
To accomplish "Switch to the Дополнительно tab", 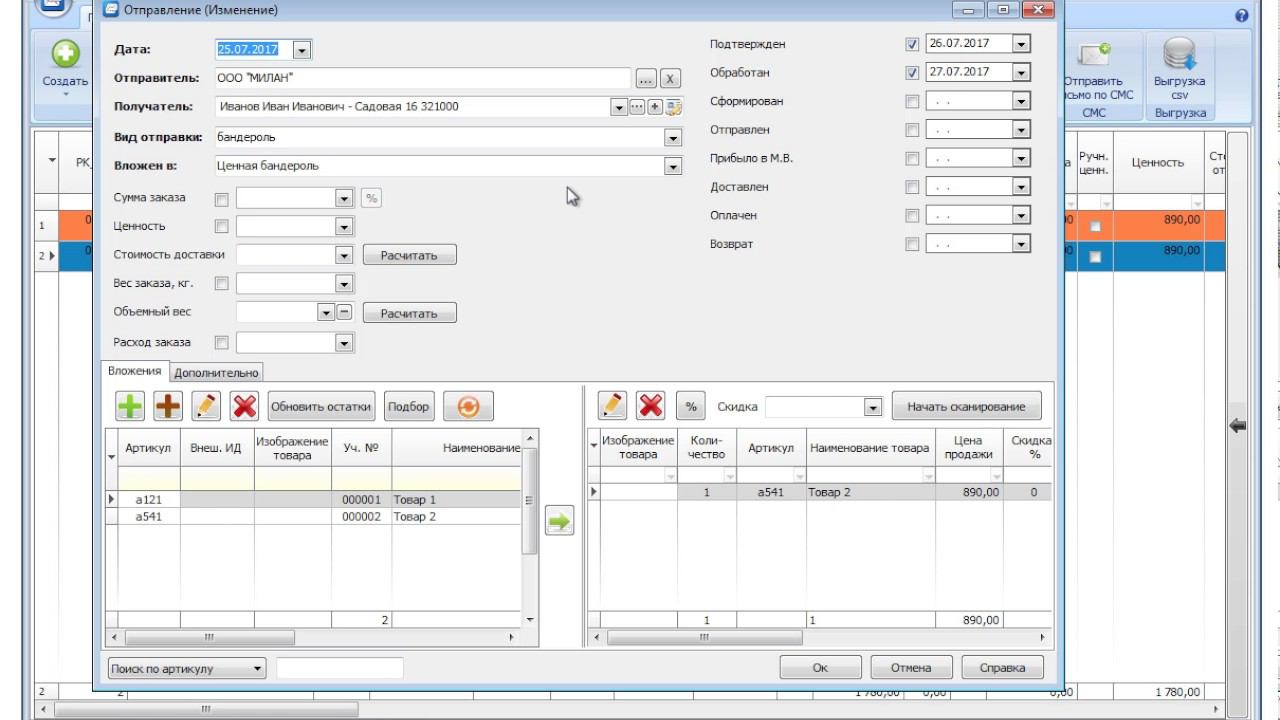I will (x=216, y=373).
